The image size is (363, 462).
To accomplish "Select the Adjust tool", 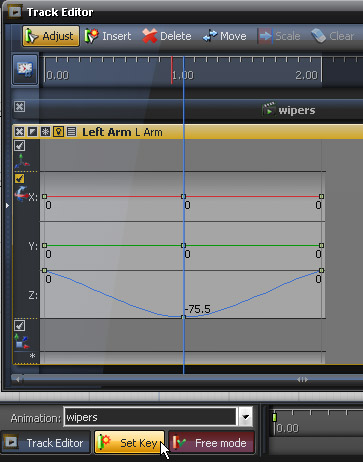I will click(x=51, y=36).
